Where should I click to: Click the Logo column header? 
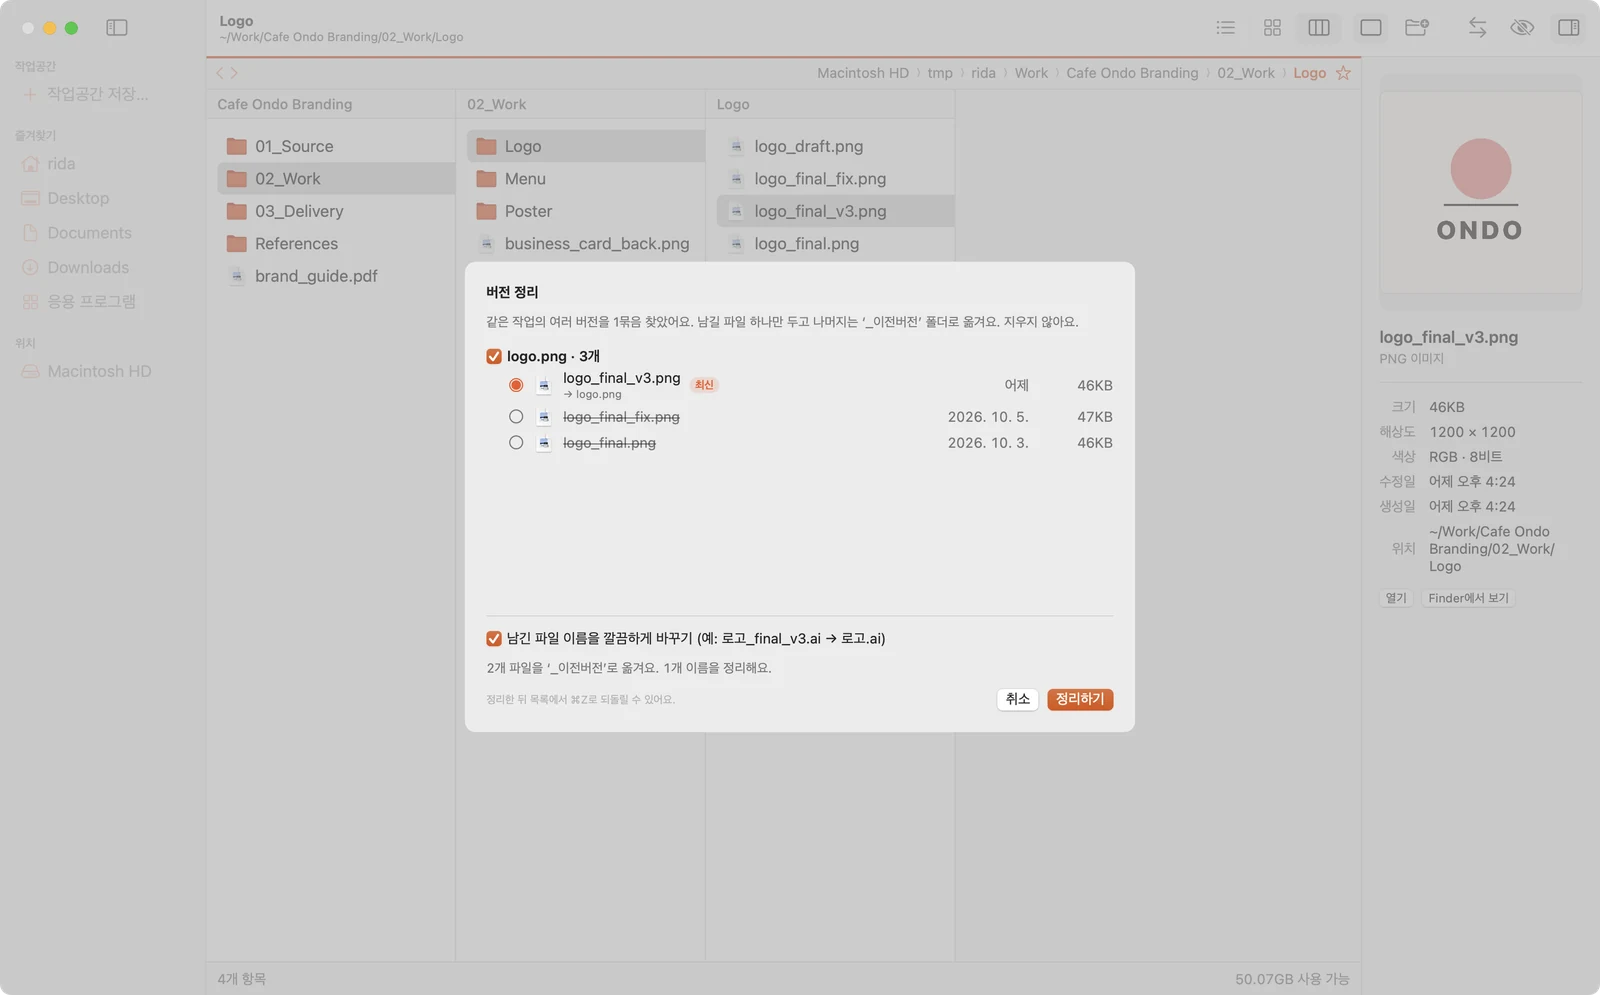[x=733, y=104]
